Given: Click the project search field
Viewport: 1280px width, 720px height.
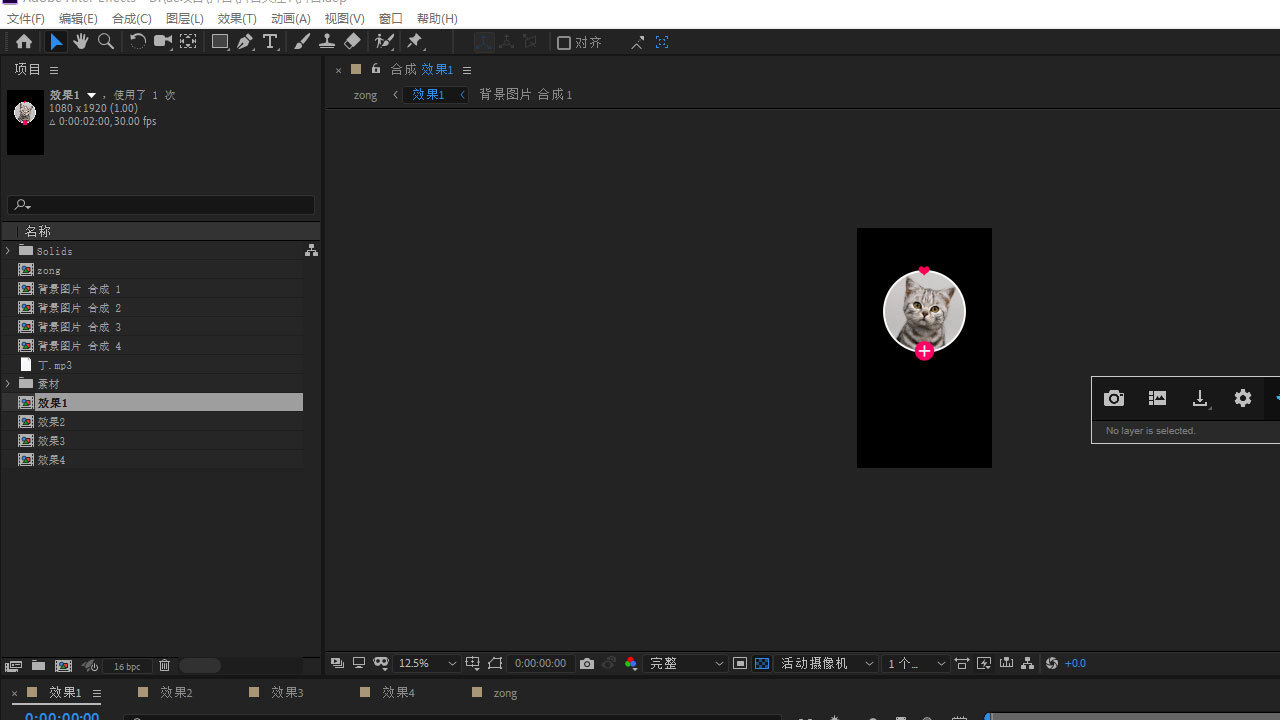Looking at the screenshot, I should click(x=161, y=205).
